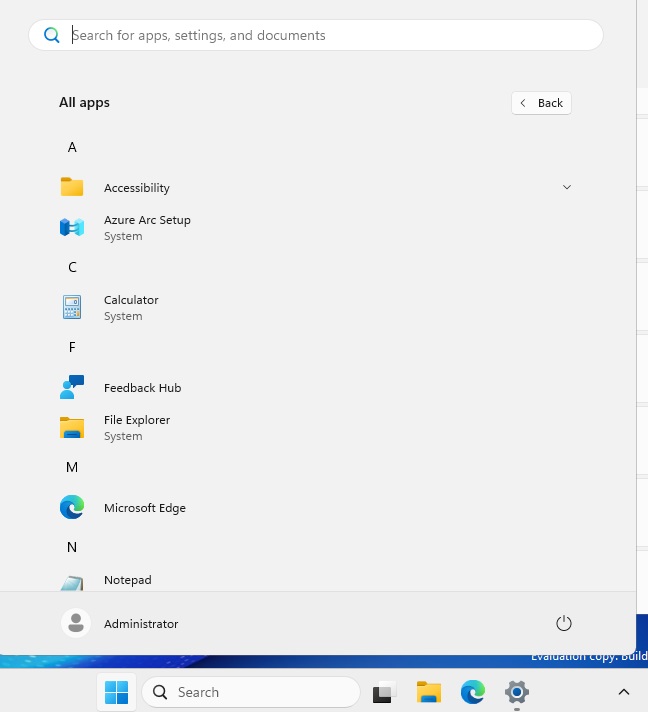Jump to letter A section header
This screenshot has height=712, width=648.
(x=72, y=147)
